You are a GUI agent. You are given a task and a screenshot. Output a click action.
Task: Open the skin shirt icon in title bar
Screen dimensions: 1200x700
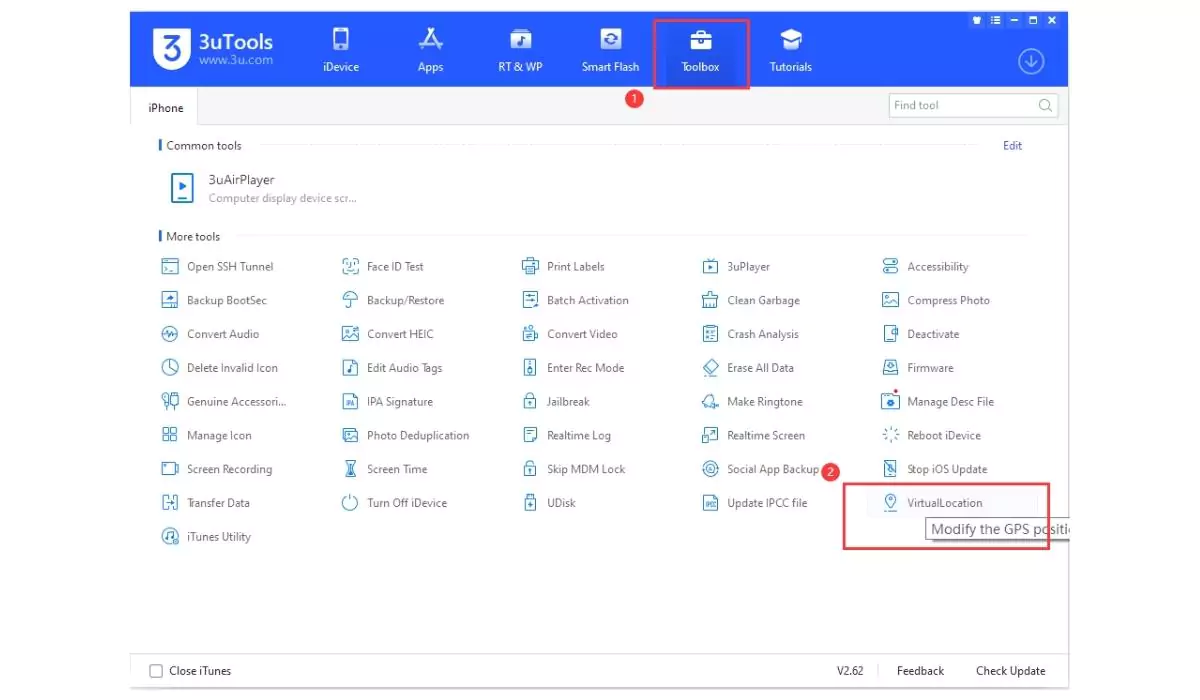point(977,20)
